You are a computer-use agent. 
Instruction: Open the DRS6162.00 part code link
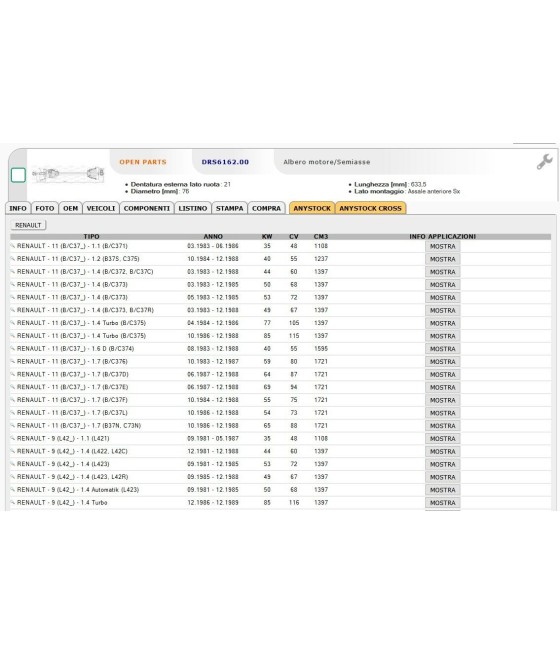coord(225,162)
